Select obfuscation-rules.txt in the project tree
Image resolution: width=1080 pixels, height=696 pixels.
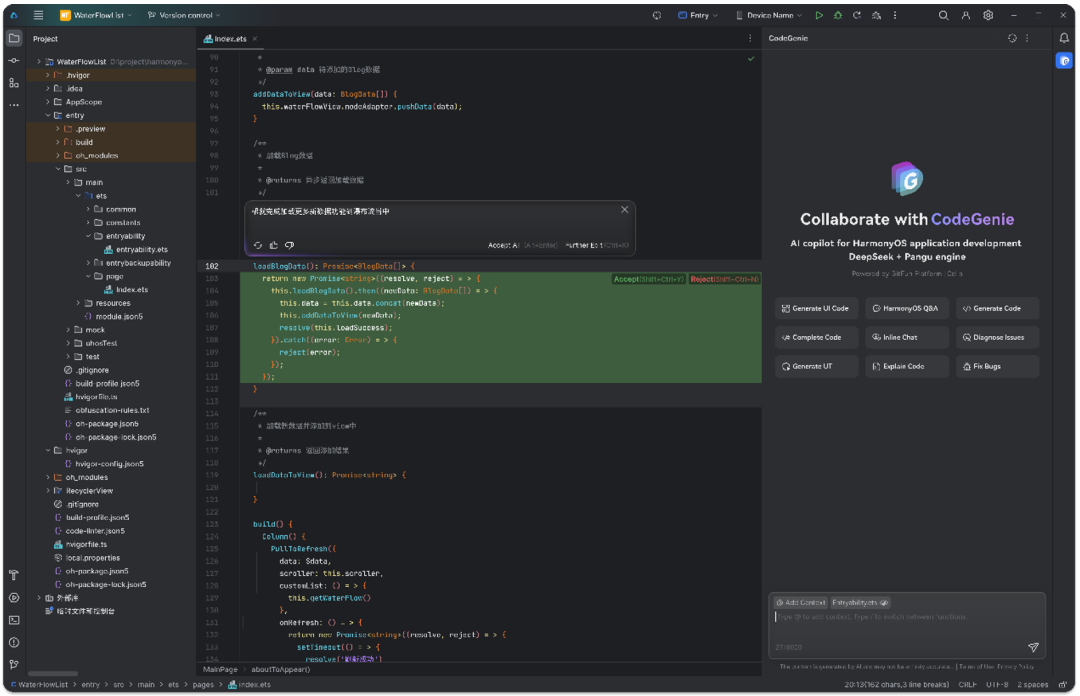pos(107,411)
